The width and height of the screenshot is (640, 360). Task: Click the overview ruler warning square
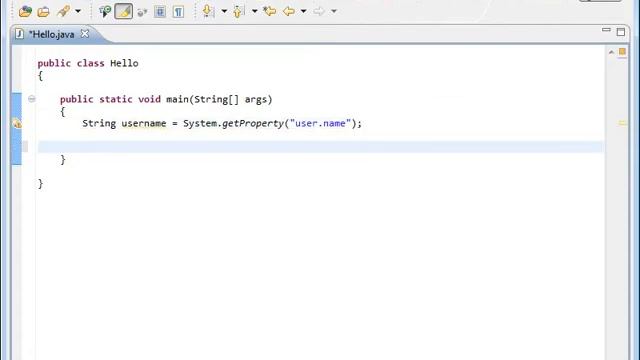(622, 51)
